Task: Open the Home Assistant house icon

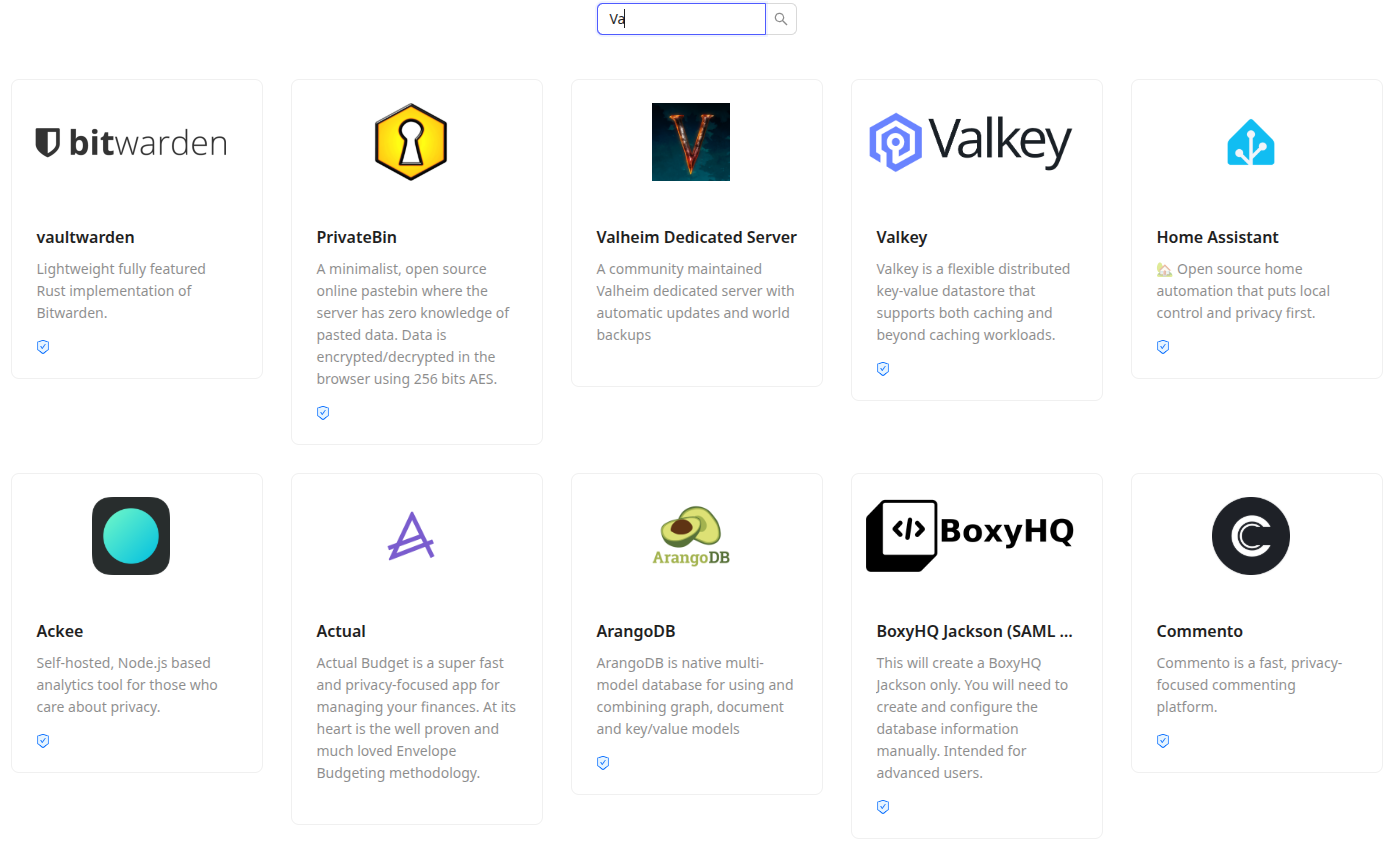Action: click(1251, 142)
